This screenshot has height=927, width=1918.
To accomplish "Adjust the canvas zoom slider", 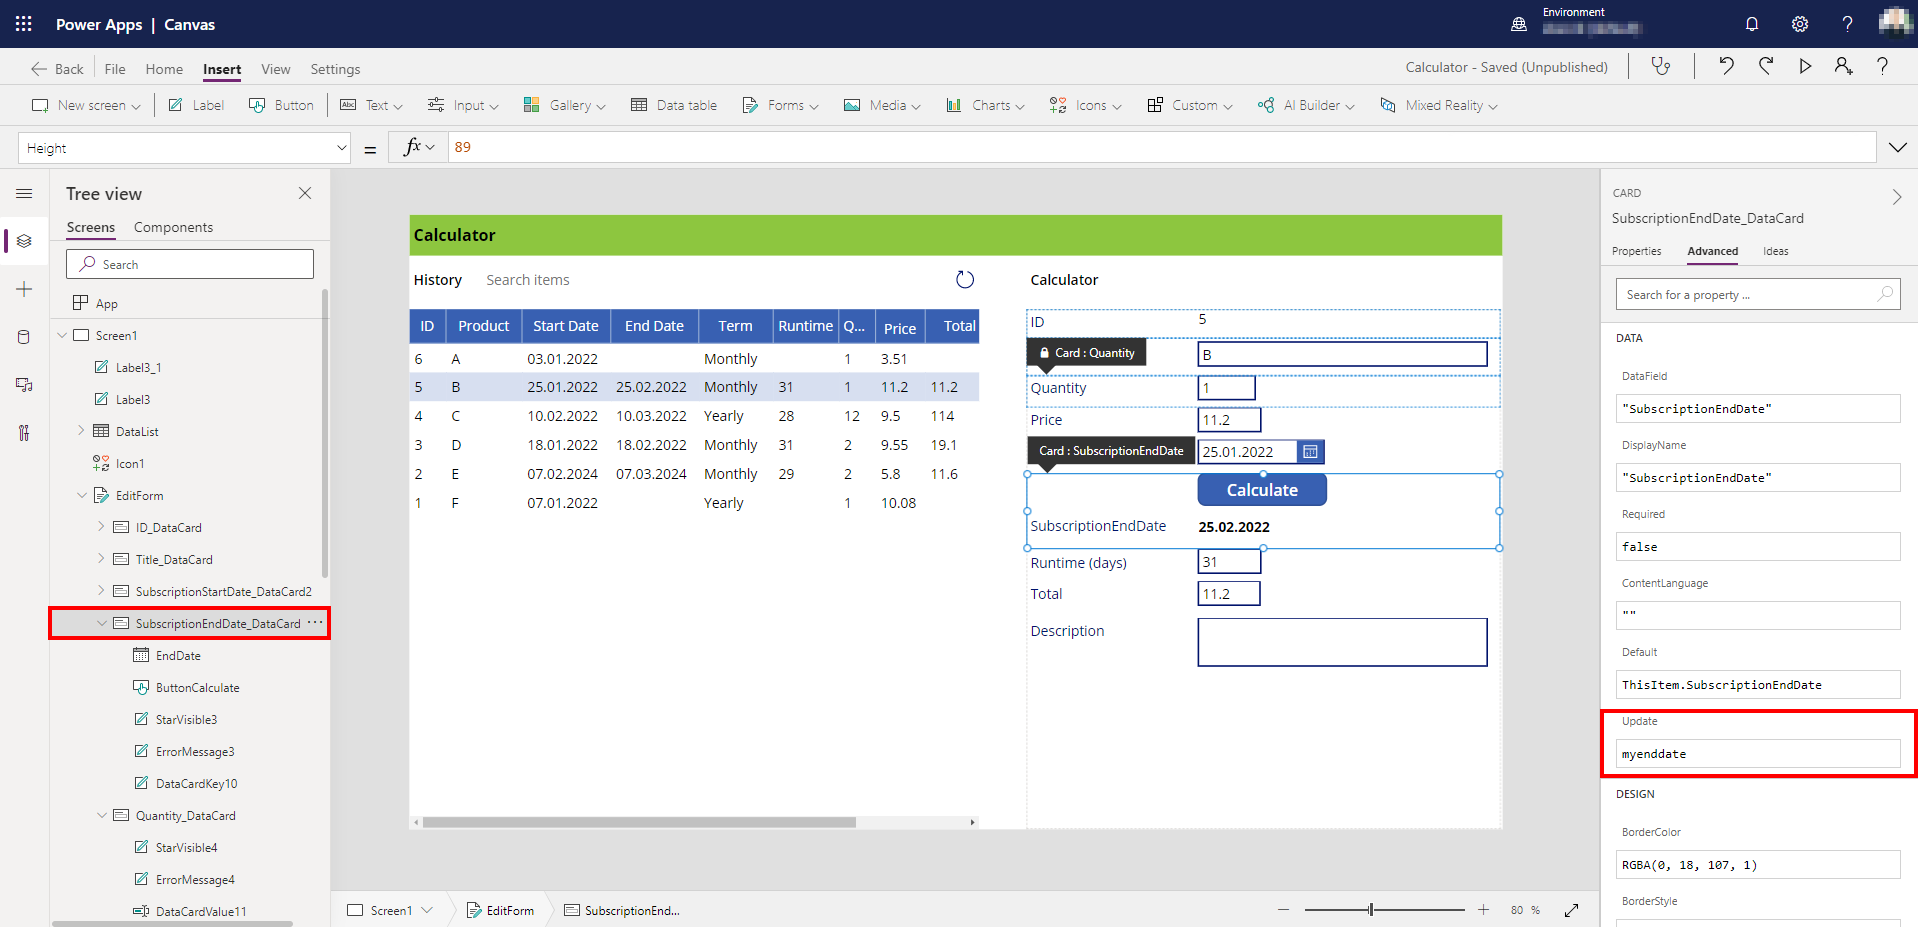I will click(1371, 910).
